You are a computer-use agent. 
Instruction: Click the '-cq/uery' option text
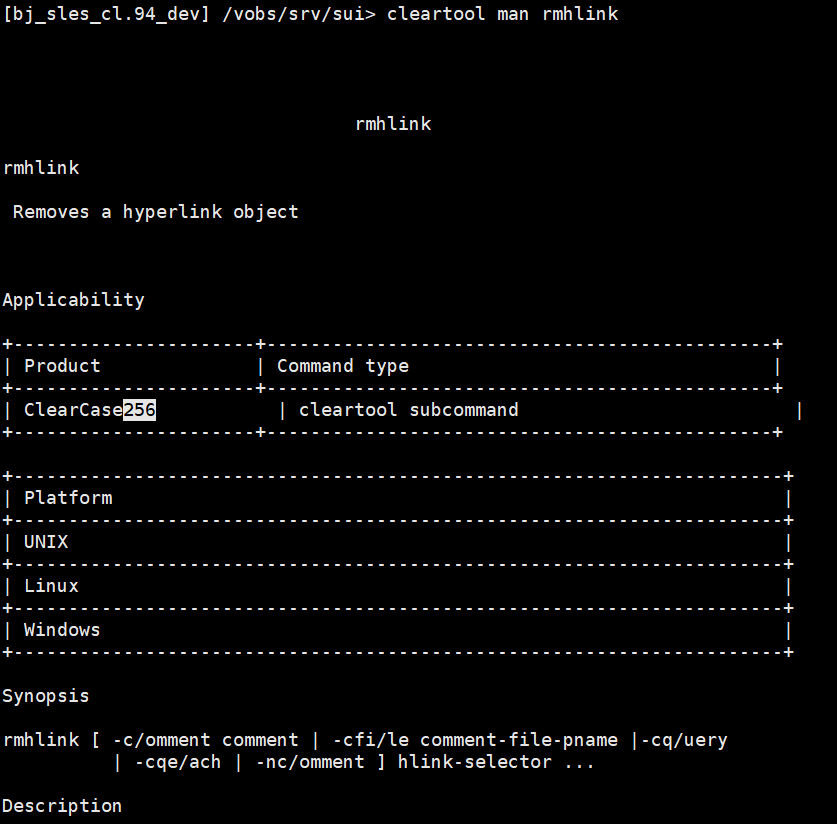click(684, 741)
